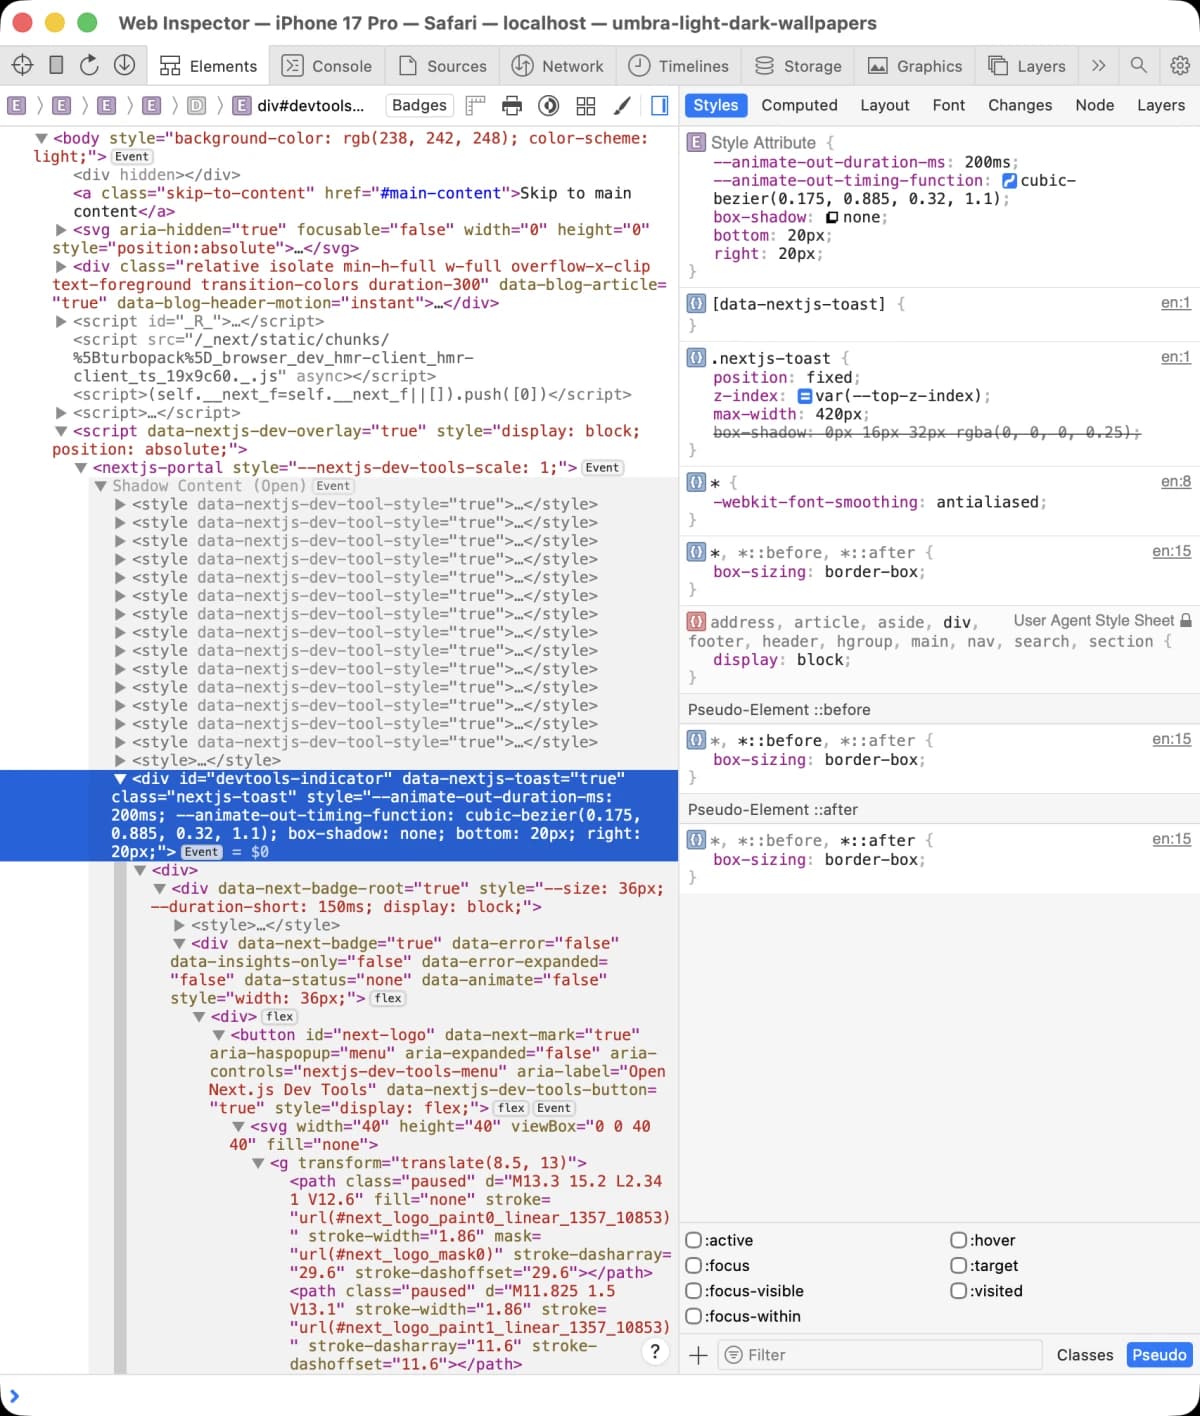Click breadcrumb icon for div#devtools element
Screen dimensions: 1200x1416
(x=241, y=105)
